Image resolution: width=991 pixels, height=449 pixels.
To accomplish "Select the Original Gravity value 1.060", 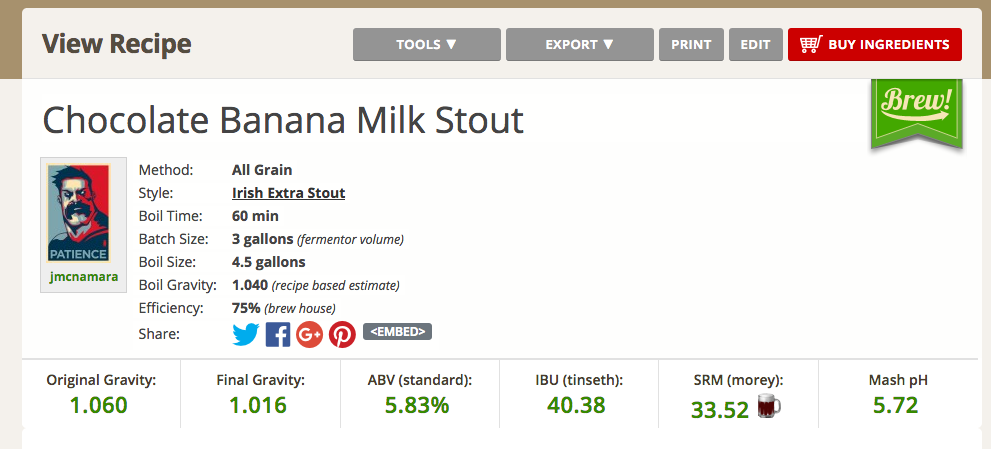I will (99, 405).
